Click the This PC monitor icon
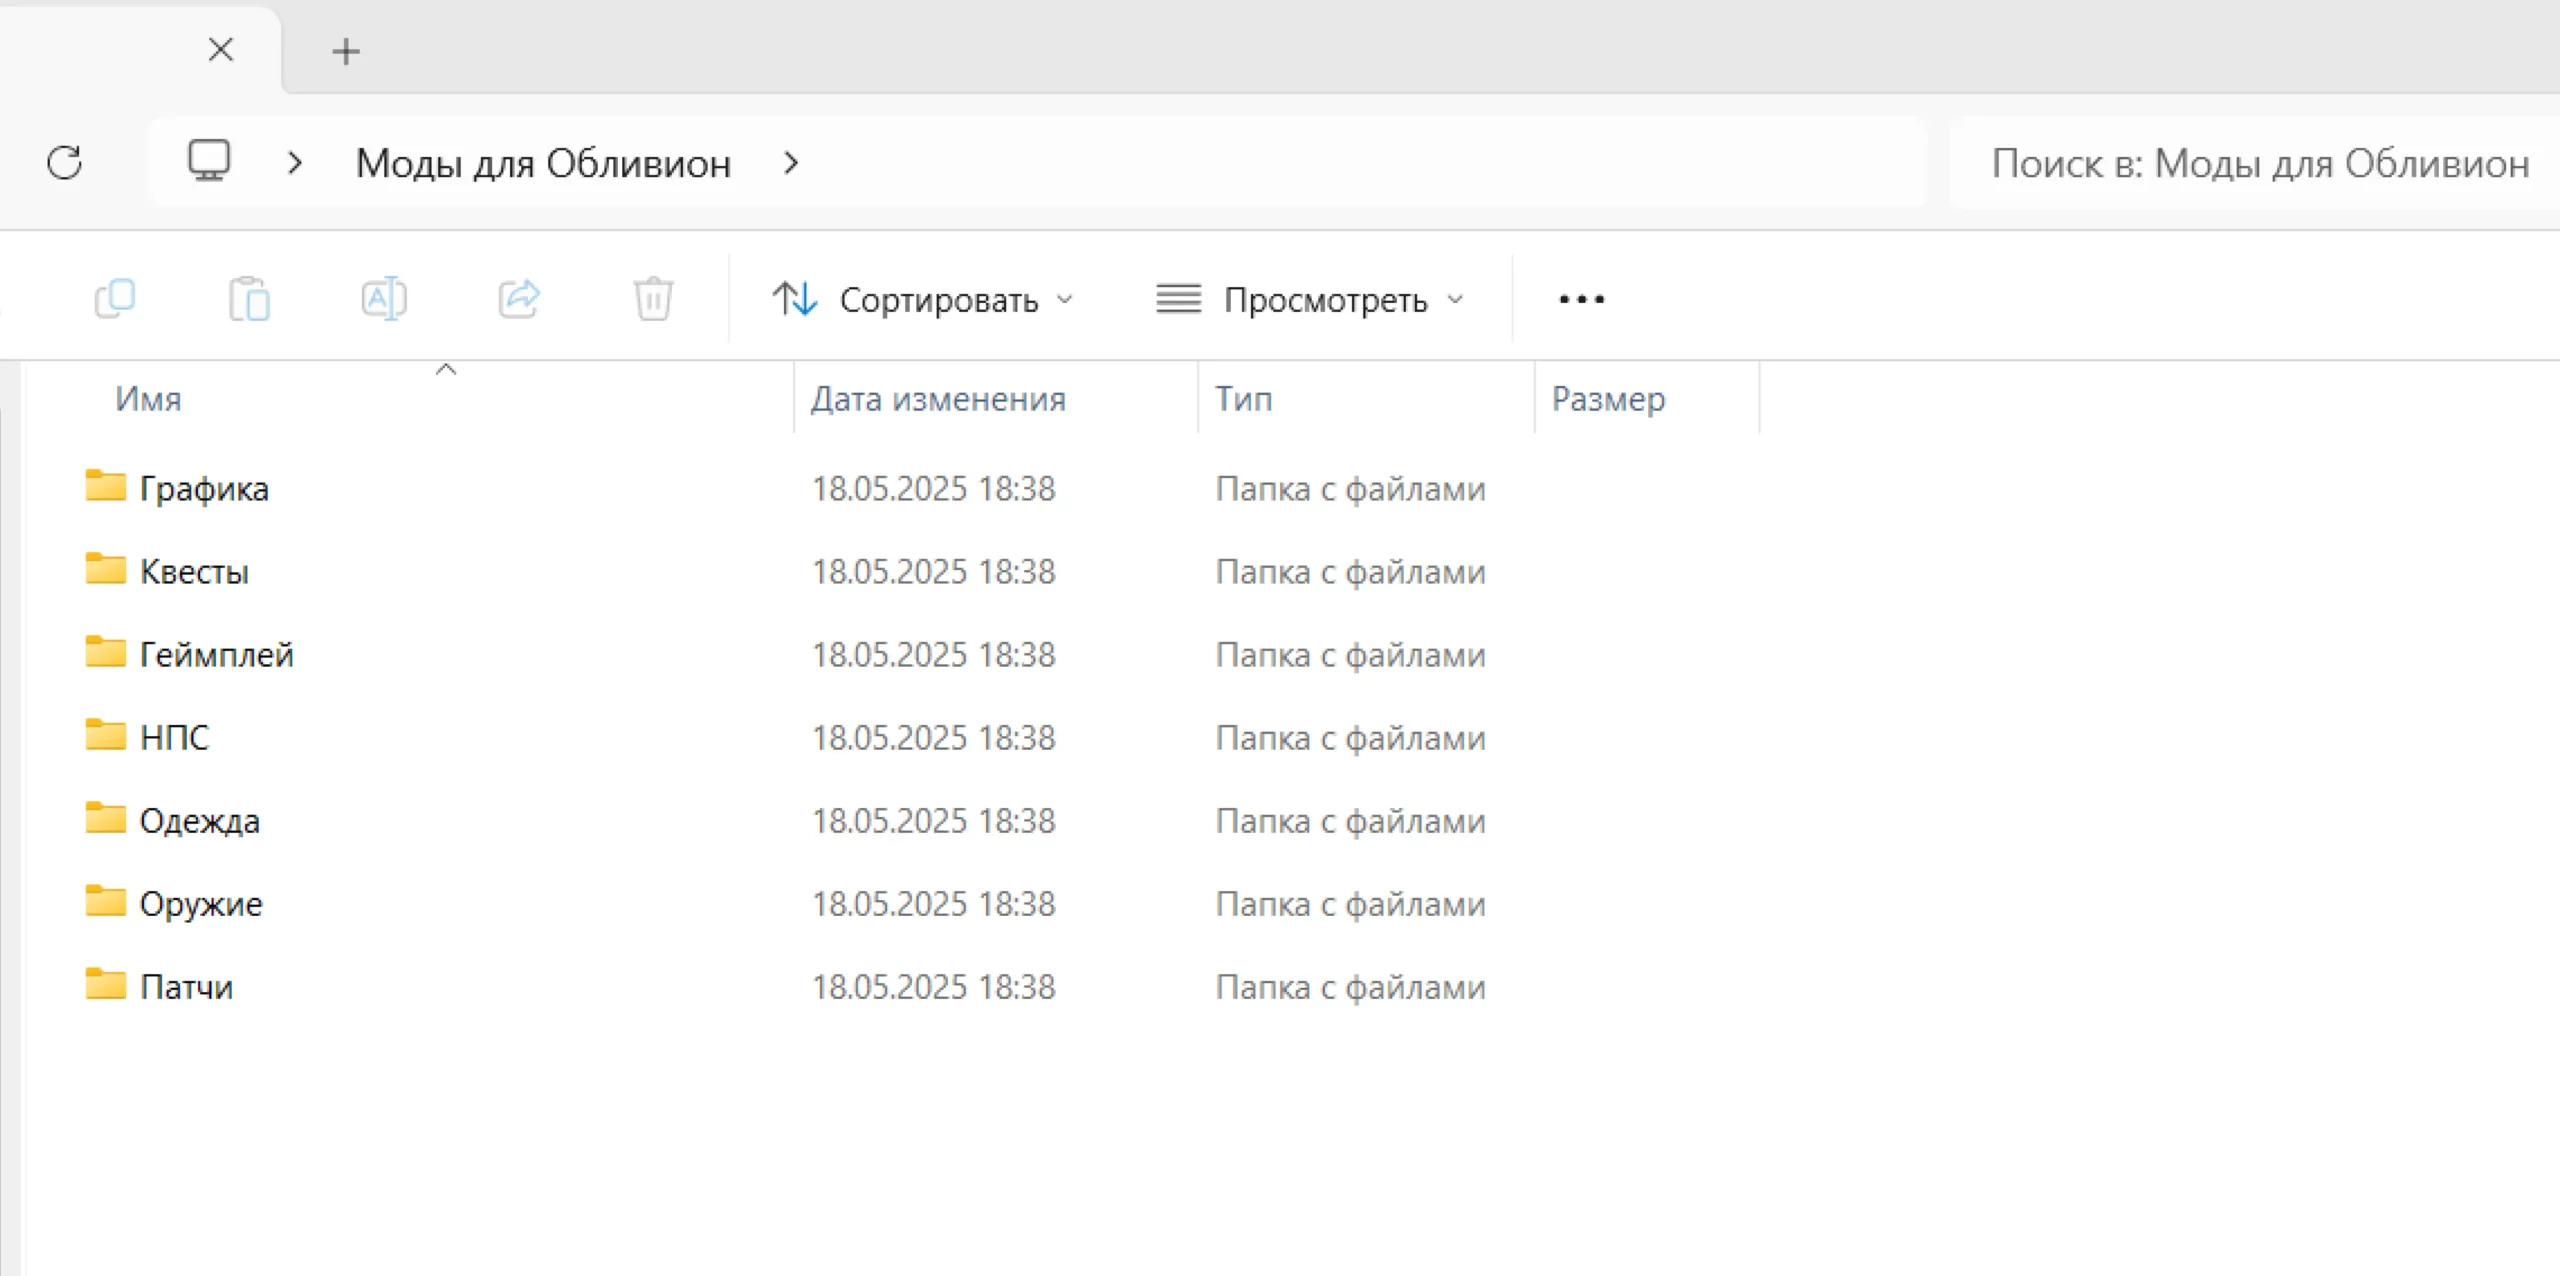This screenshot has height=1276, width=2560. (209, 161)
